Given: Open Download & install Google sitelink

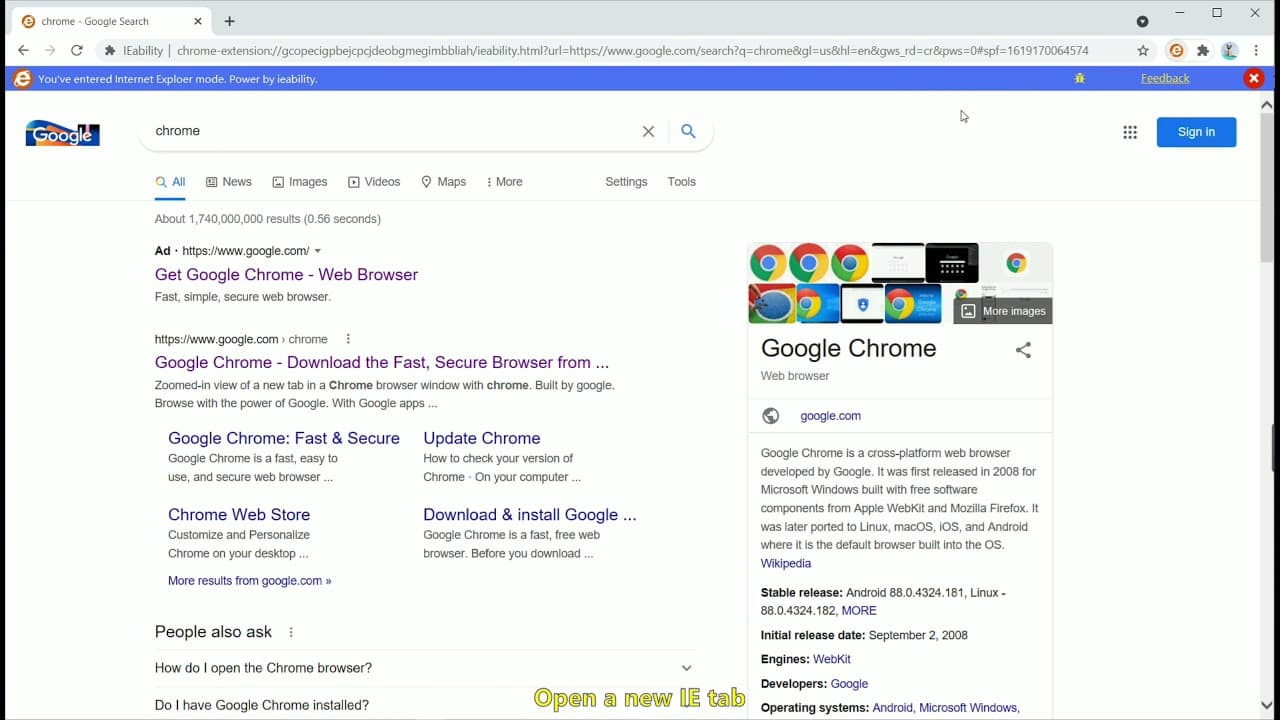Looking at the screenshot, I should 530,514.
